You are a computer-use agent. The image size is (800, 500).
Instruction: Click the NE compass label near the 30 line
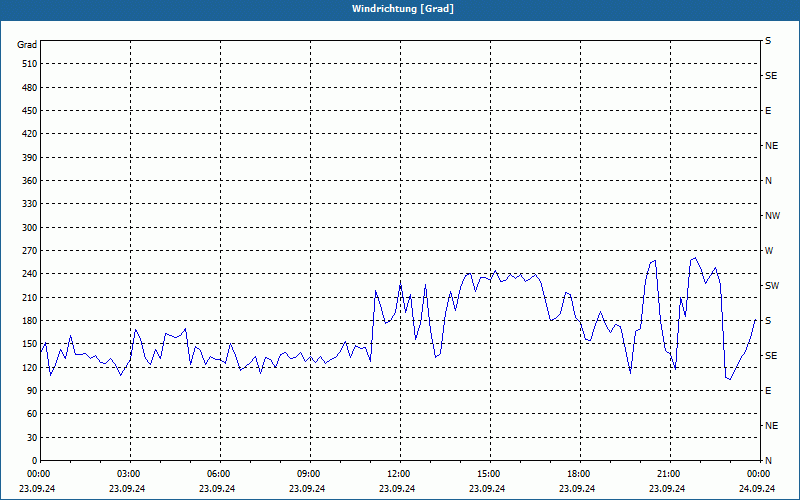pyautogui.click(x=771, y=426)
